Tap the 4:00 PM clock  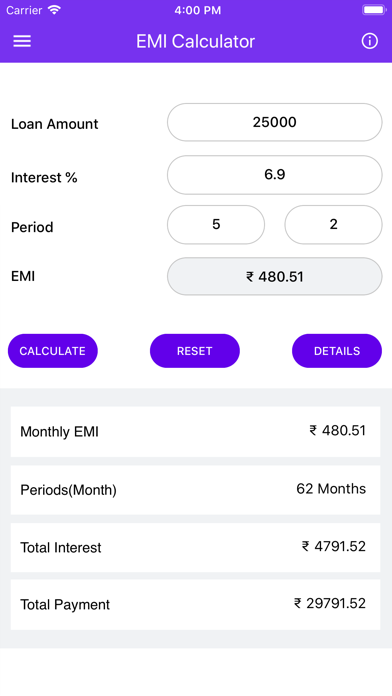(x=198, y=10)
